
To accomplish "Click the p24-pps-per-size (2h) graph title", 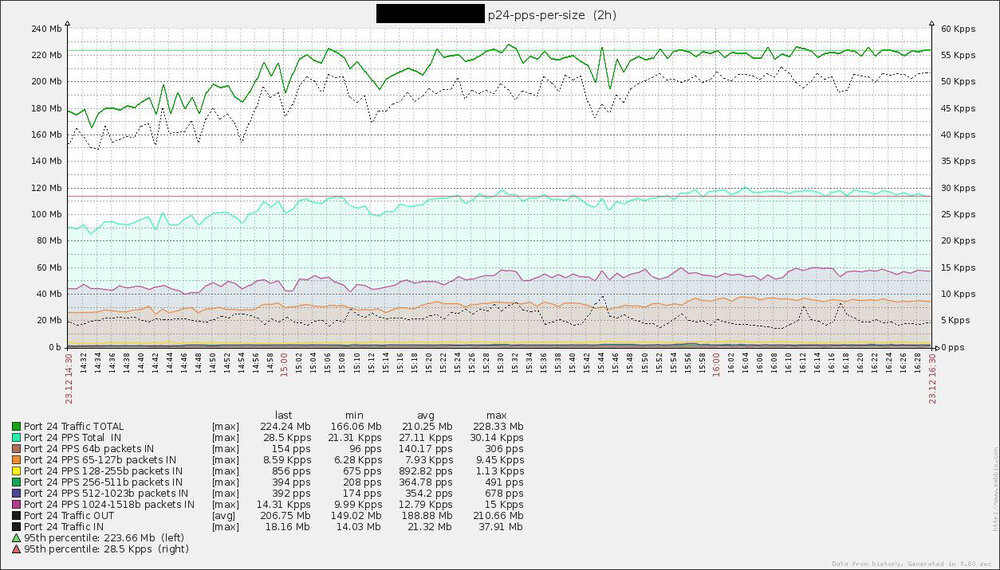I will 552,15.
